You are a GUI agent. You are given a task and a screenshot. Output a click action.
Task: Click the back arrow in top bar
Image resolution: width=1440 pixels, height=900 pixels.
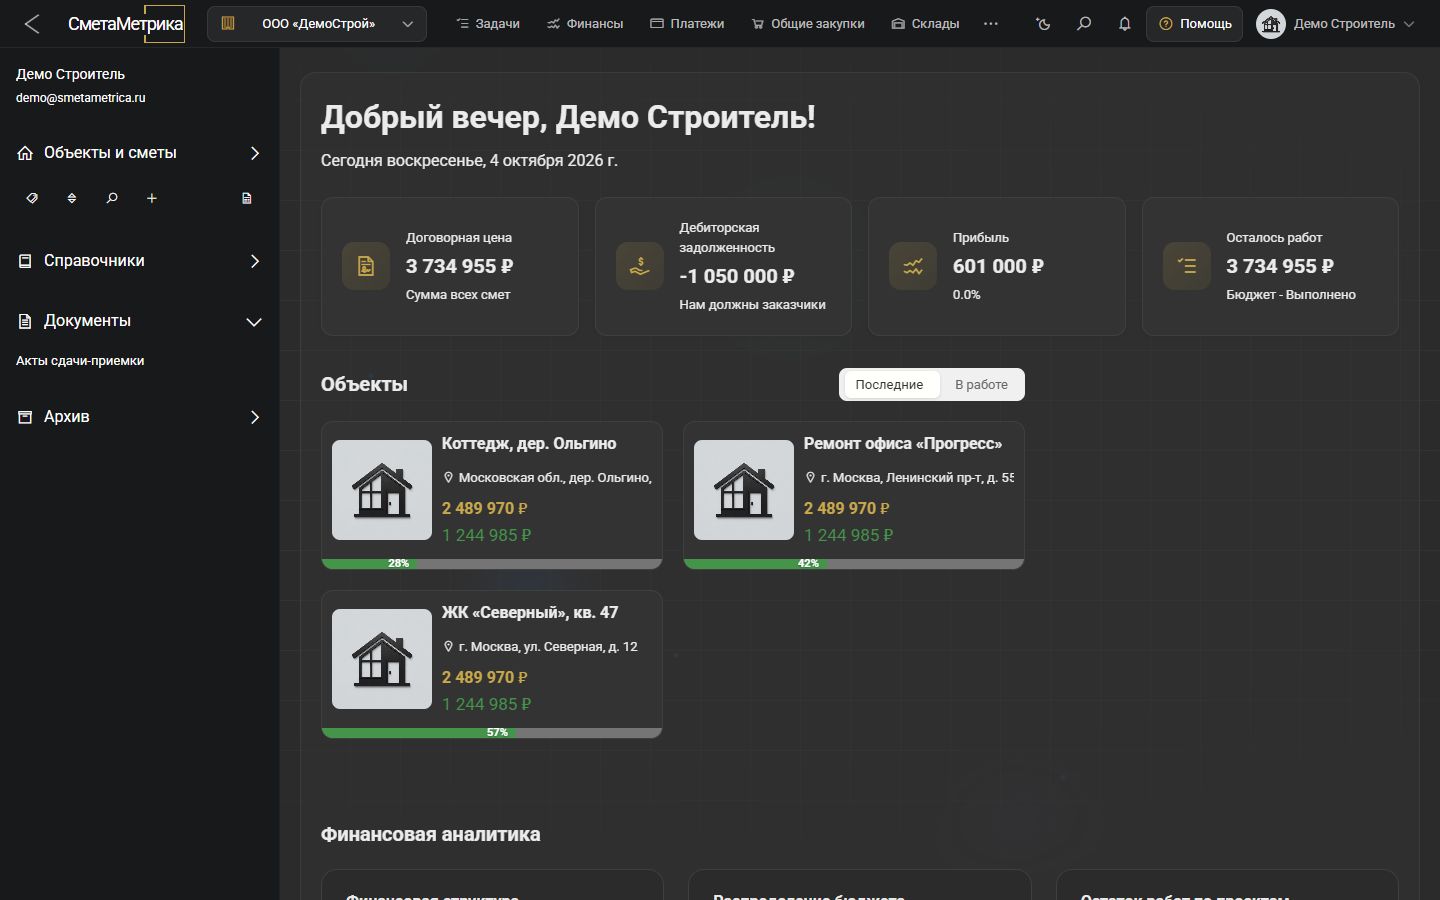[x=32, y=24]
